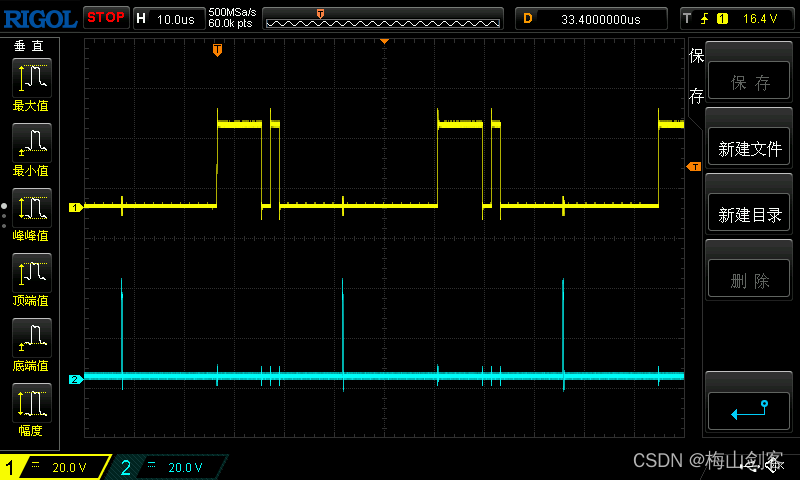The width and height of the screenshot is (800, 480).
Task: Click the menu page indicator dots on the left edge
Action: coord(4,216)
